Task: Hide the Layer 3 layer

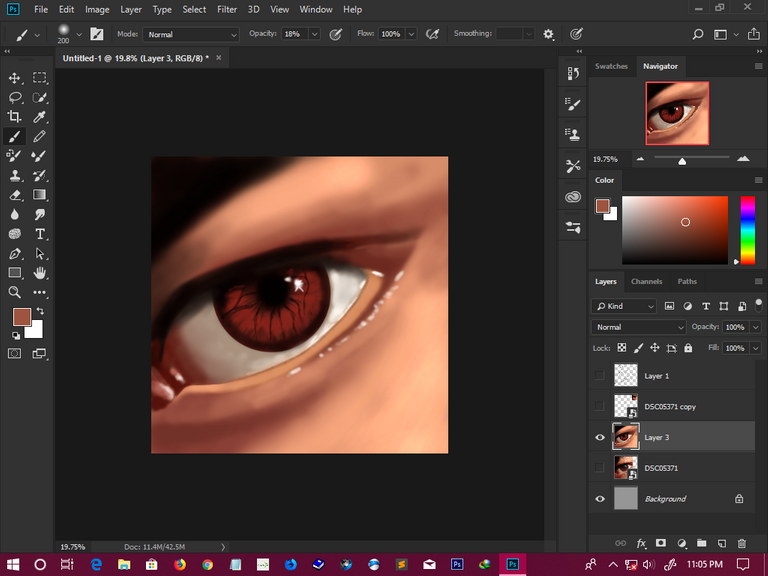Action: pos(600,437)
